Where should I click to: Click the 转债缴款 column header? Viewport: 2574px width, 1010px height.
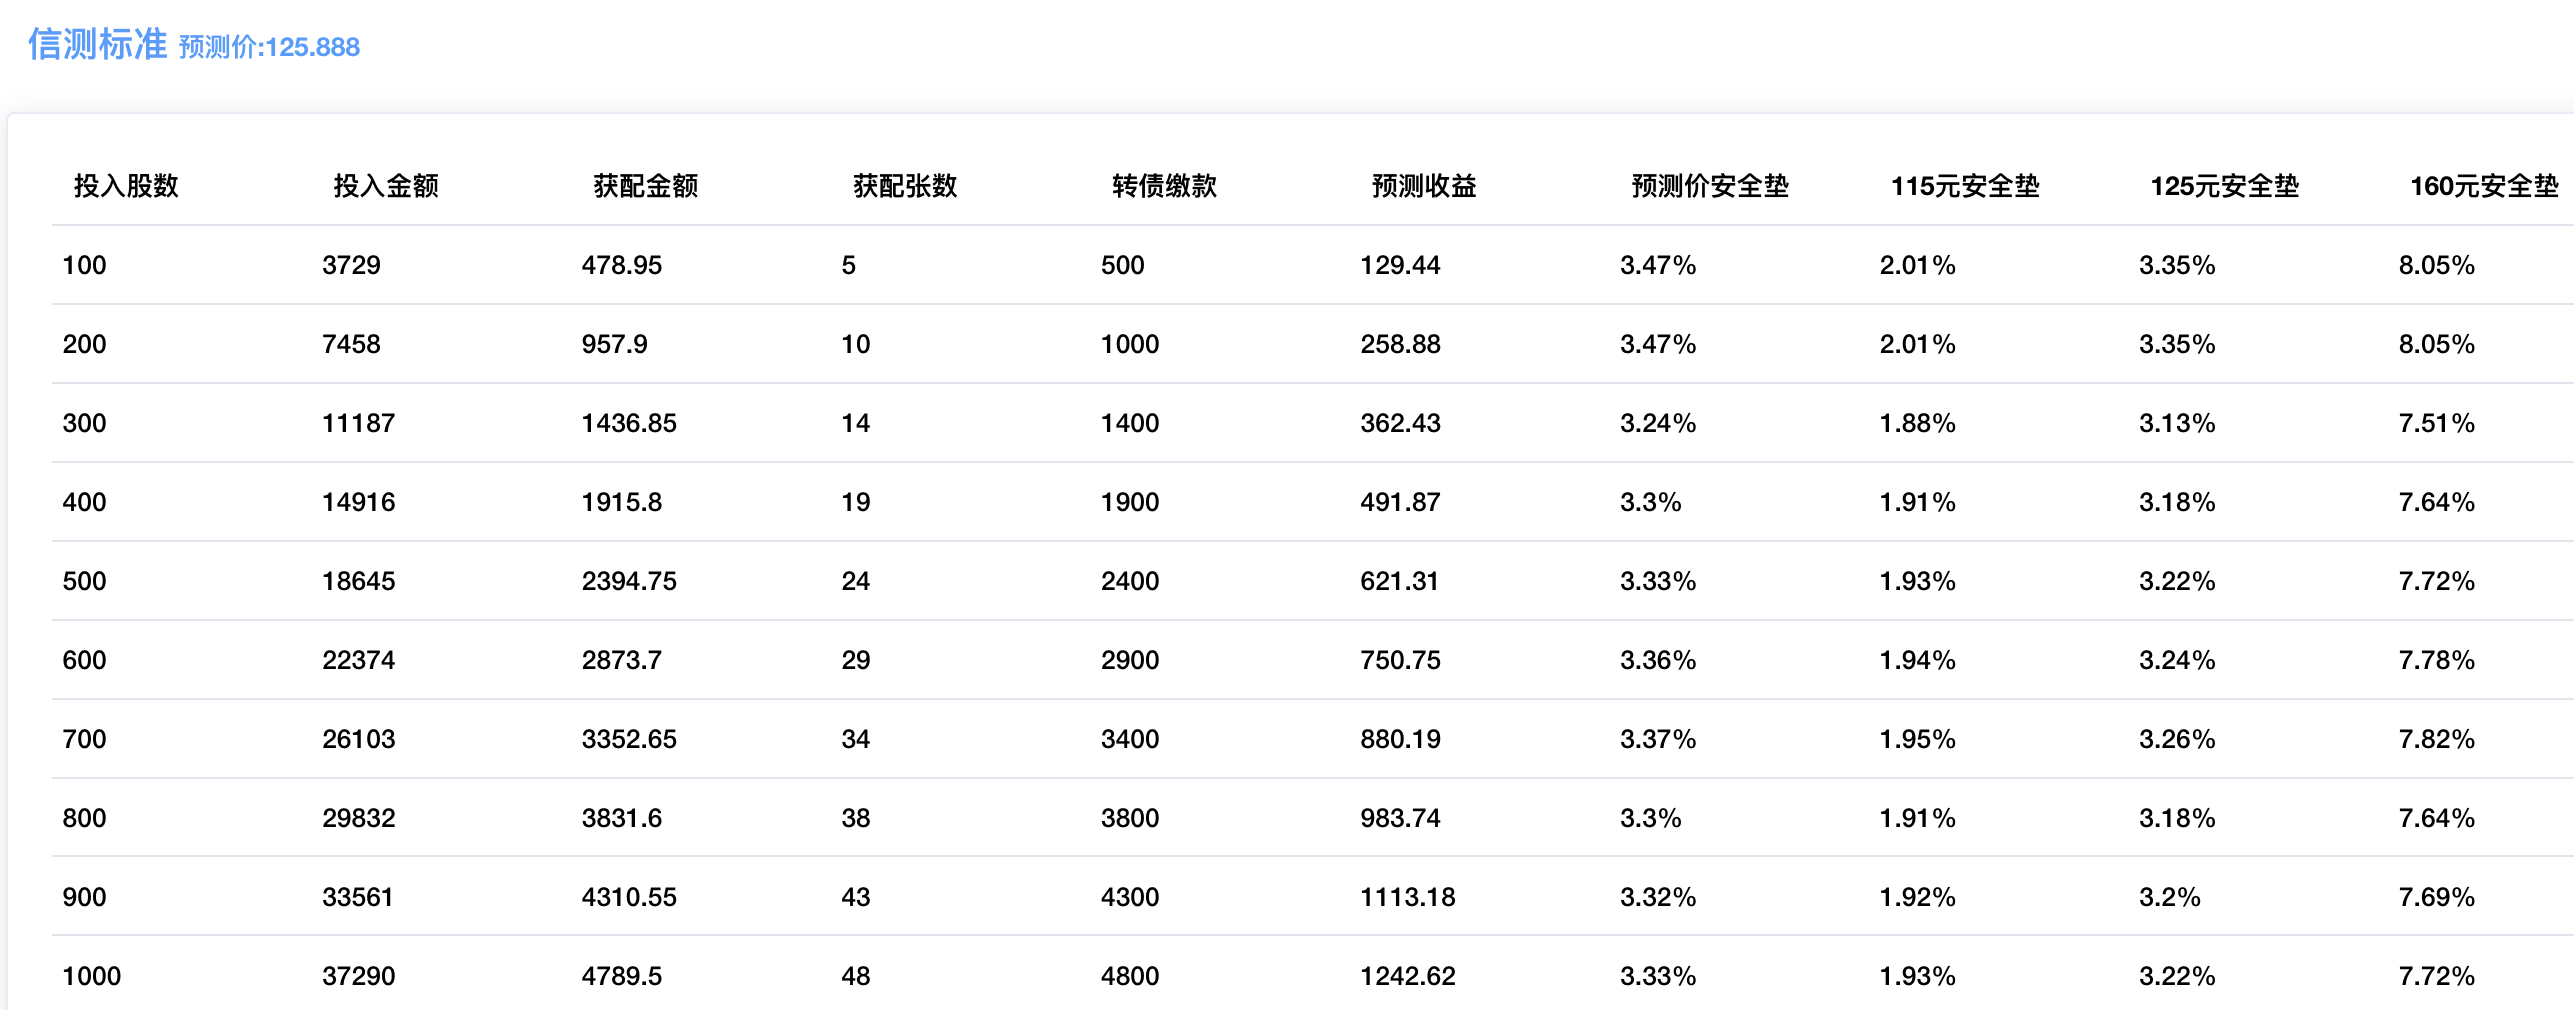point(1164,186)
